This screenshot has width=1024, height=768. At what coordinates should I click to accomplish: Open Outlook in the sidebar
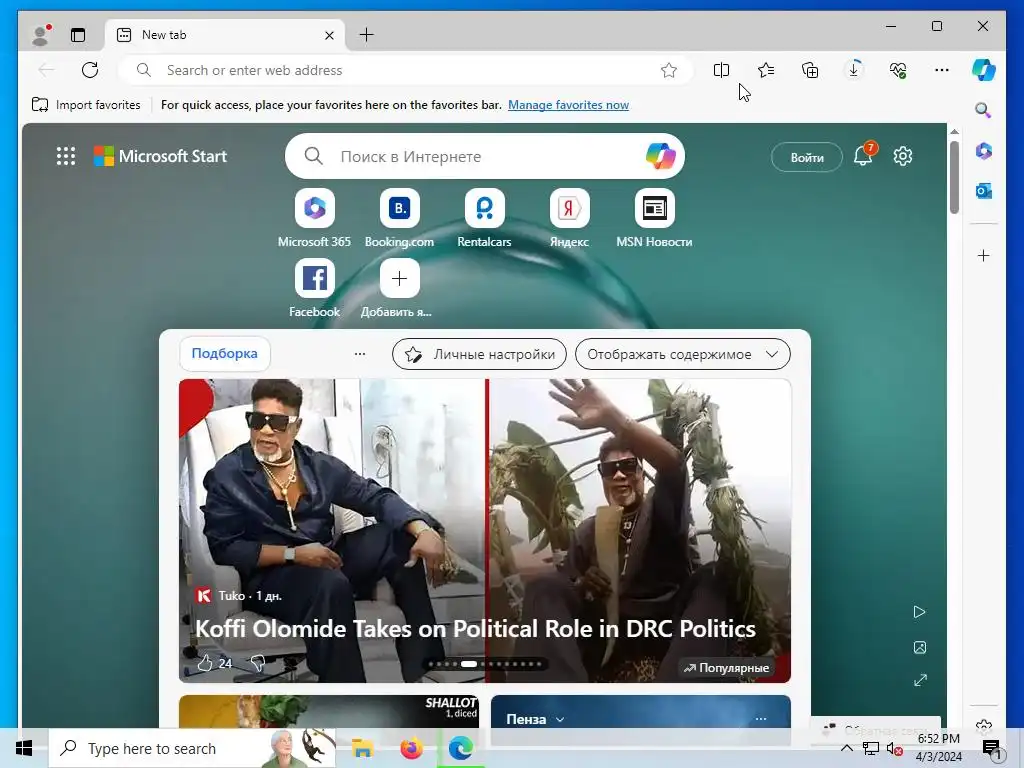(x=984, y=191)
